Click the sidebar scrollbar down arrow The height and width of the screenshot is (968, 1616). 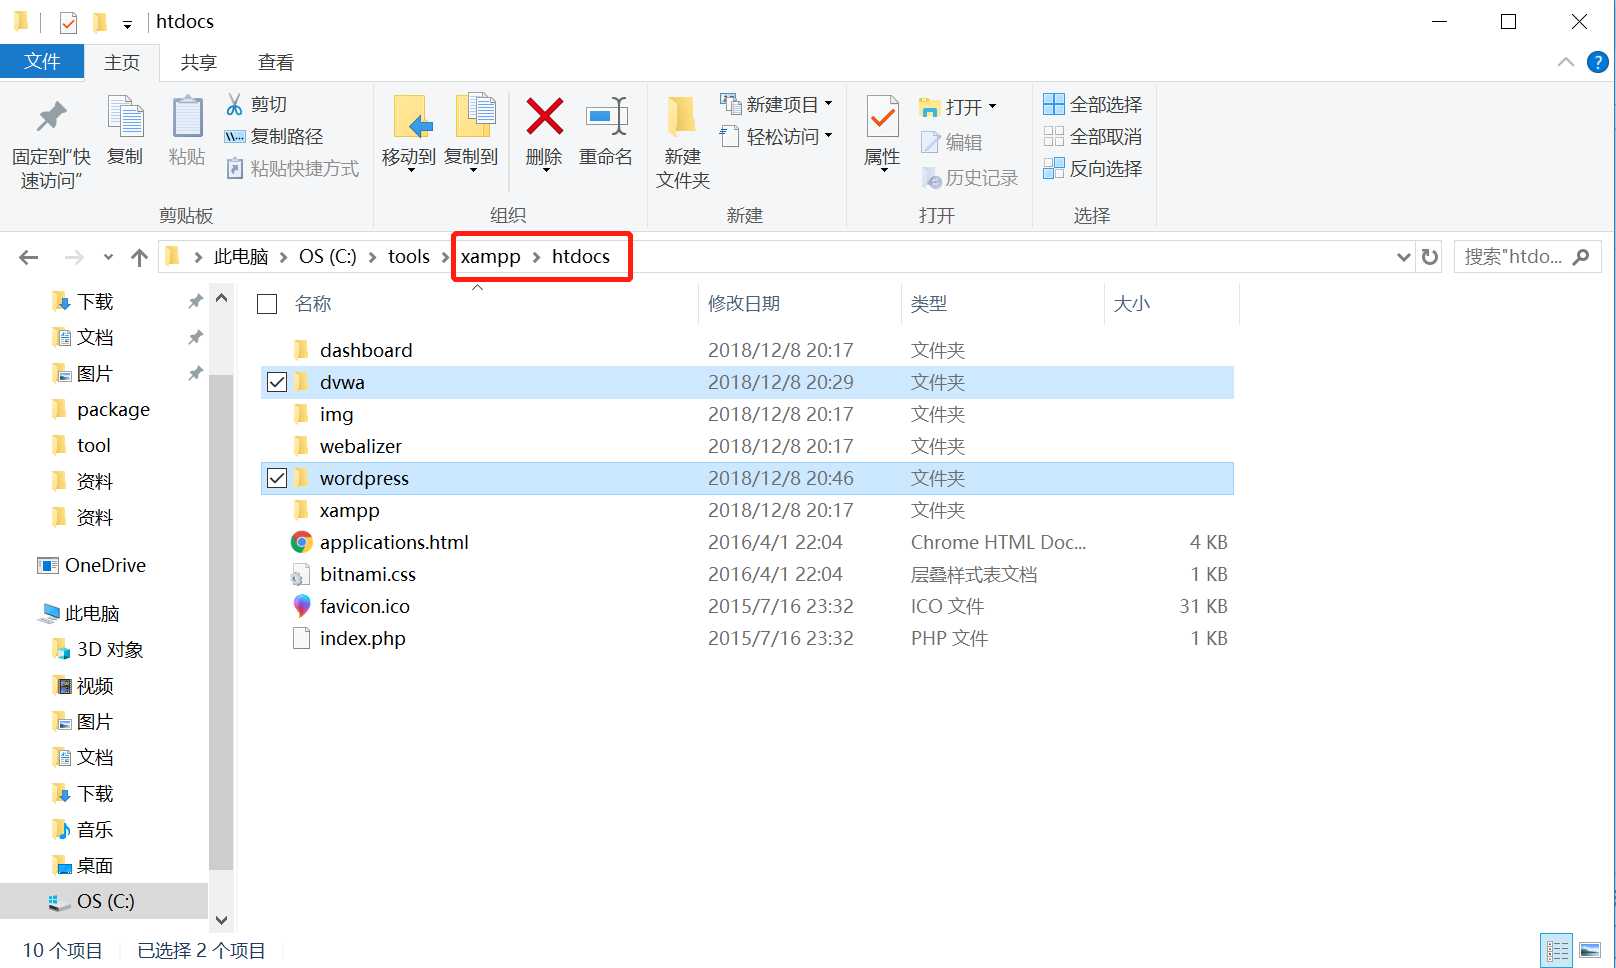(x=221, y=920)
